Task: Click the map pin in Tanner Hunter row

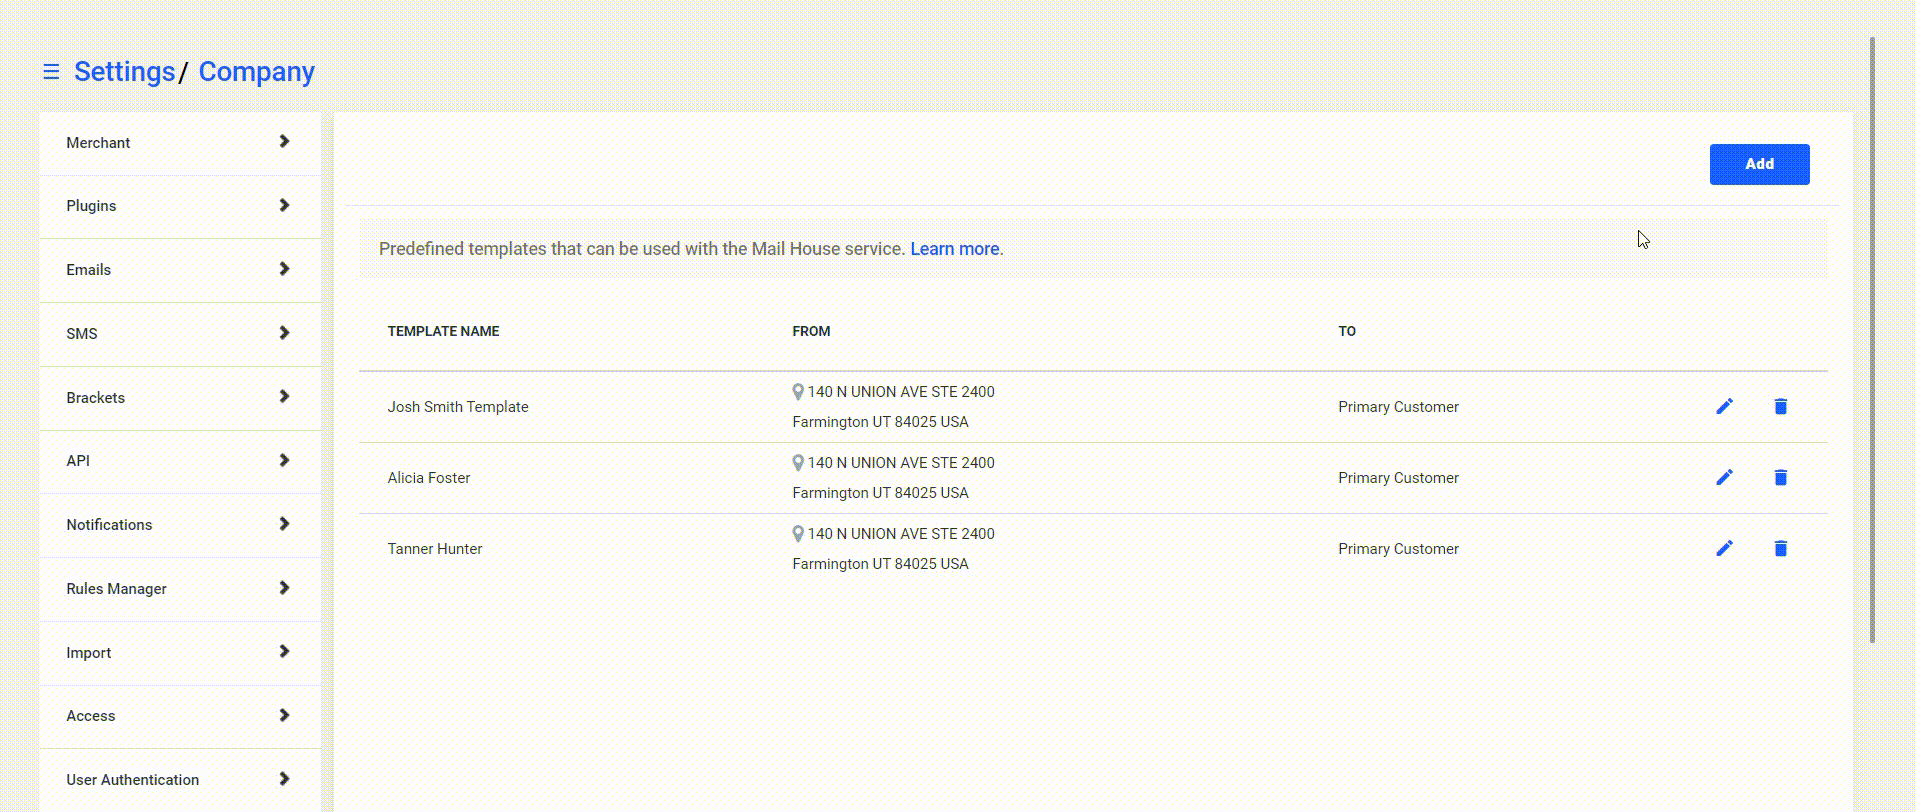Action: coord(798,534)
